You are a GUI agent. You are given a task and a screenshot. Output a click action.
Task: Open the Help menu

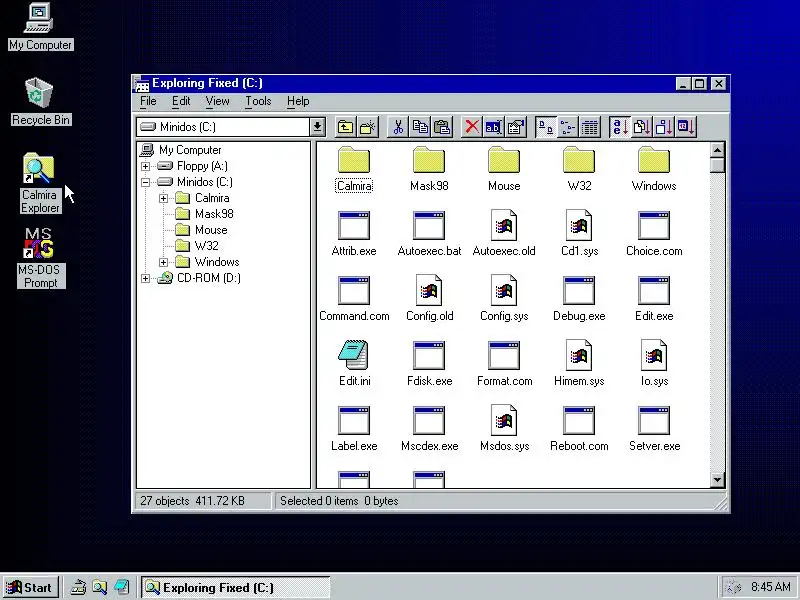point(297,101)
